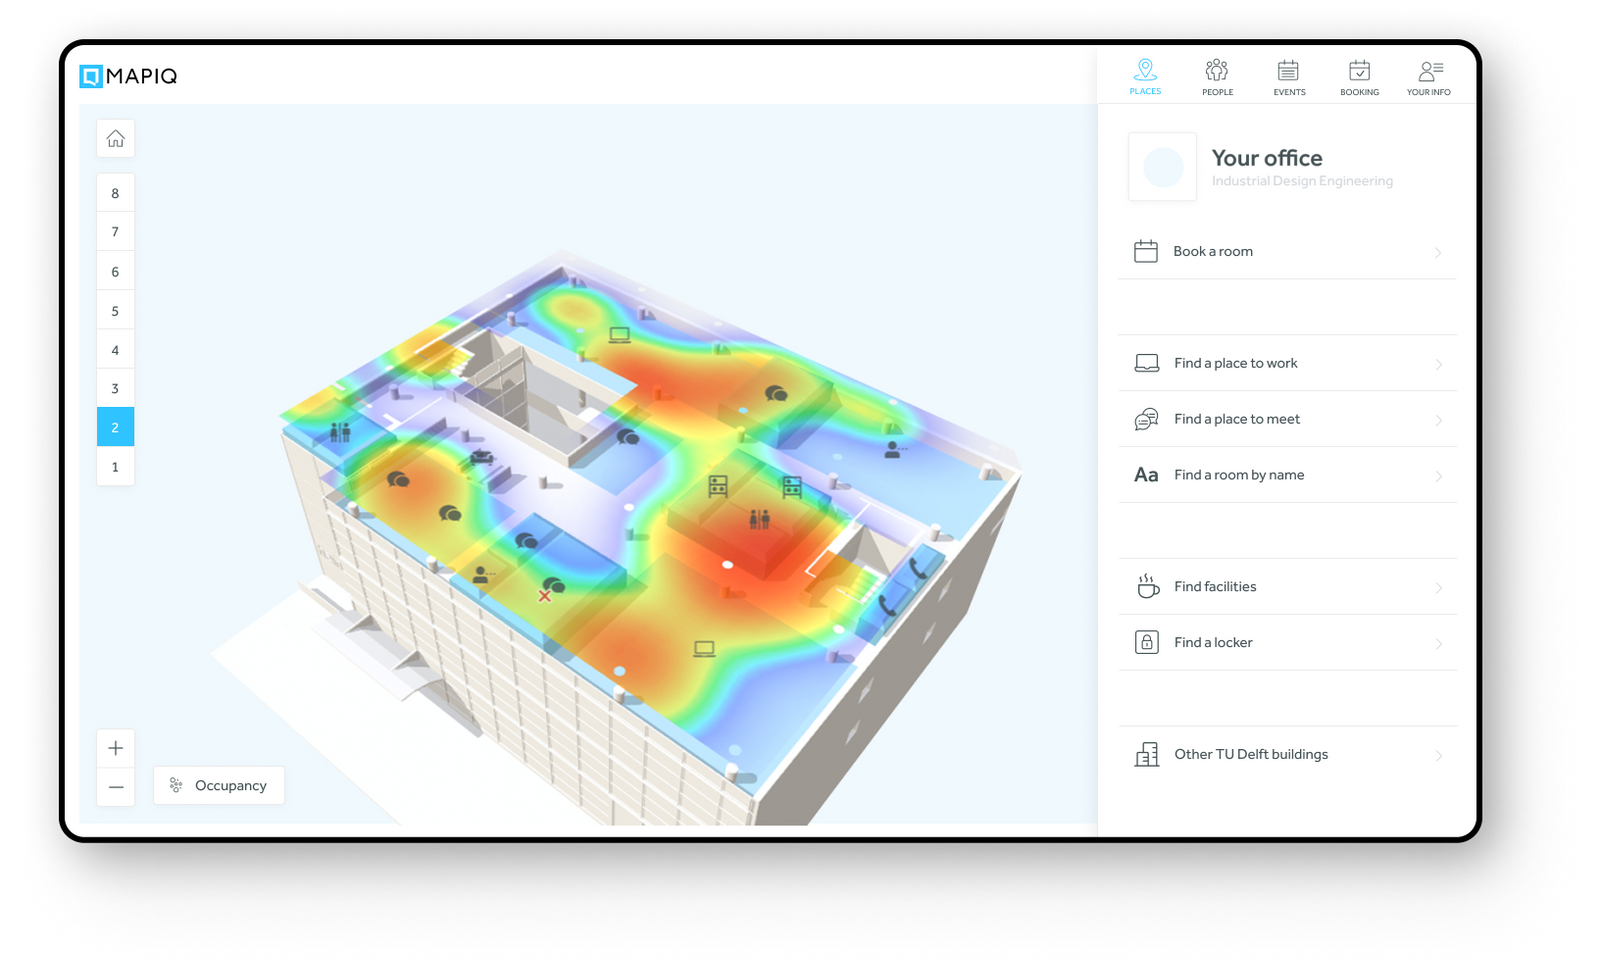Expand Find a place to meet chevron
The height and width of the screenshot is (980, 1600).
pyautogui.click(x=1438, y=419)
